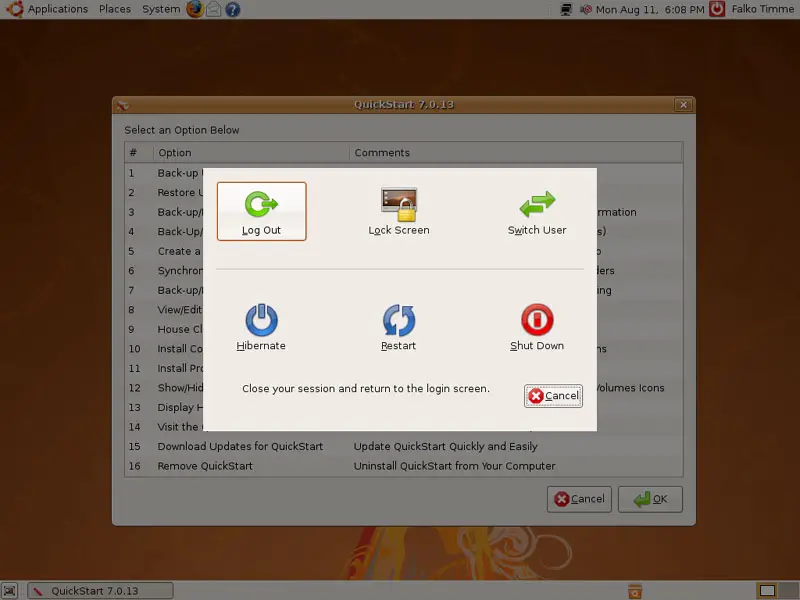
Task: Click 'Uninstall QuickStart from Your Computer' comment
Action: [455, 466]
